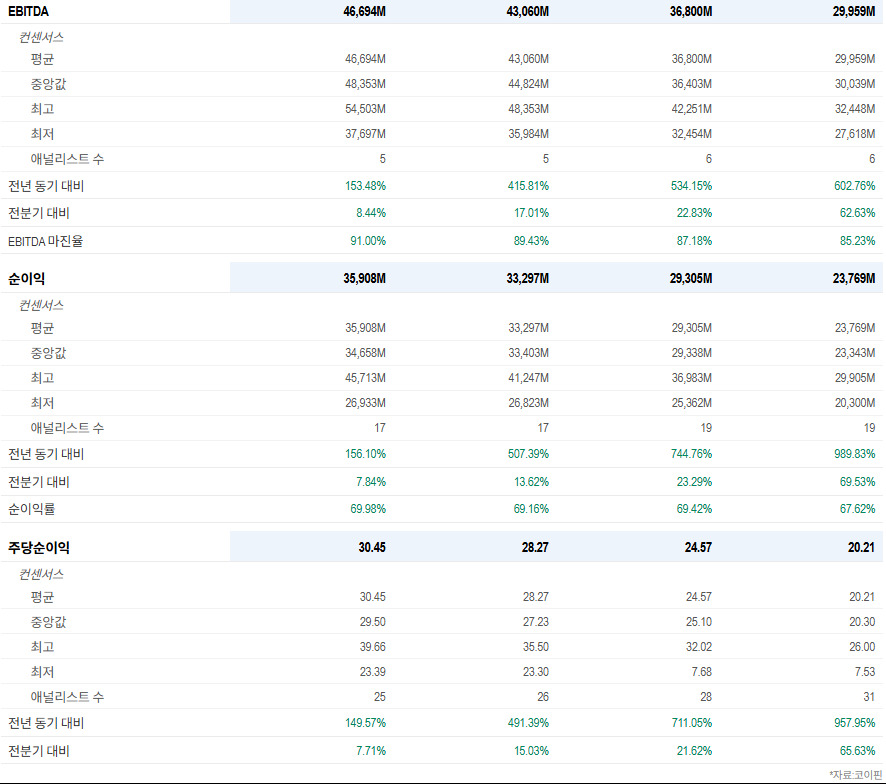Select EPS analyst count 31
Viewport: 886px width, 784px height.
(869, 697)
